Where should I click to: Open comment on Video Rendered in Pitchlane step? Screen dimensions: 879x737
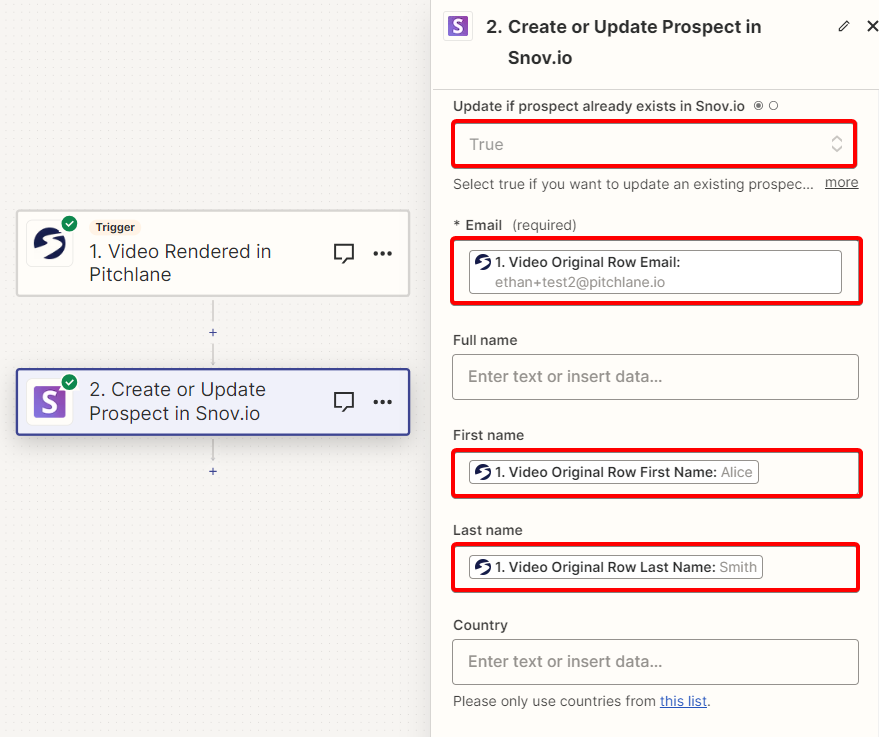click(344, 253)
